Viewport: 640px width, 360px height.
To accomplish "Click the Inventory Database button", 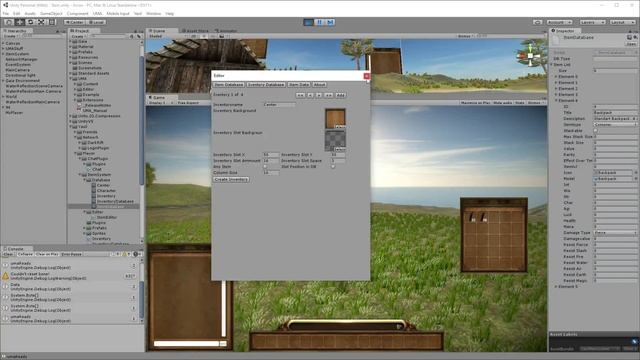I will [x=266, y=84].
